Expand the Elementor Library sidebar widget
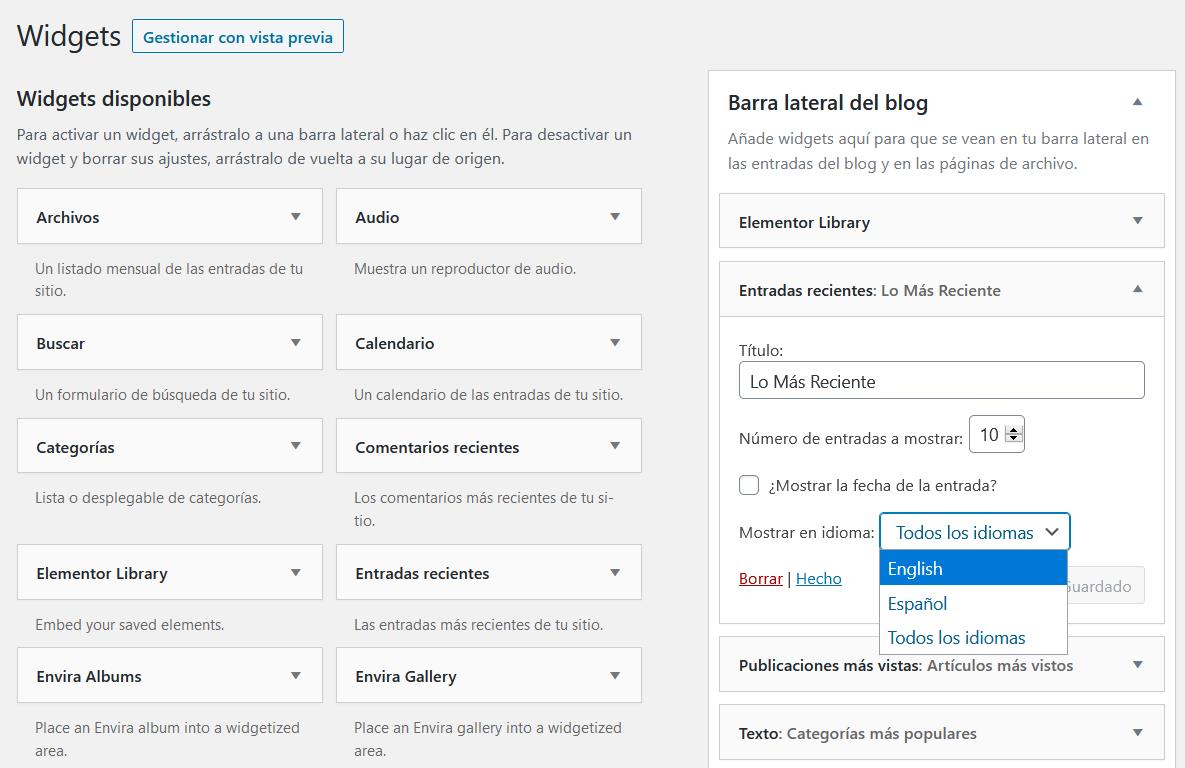The height and width of the screenshot is (768, 1185). [x=1137, y=221]
